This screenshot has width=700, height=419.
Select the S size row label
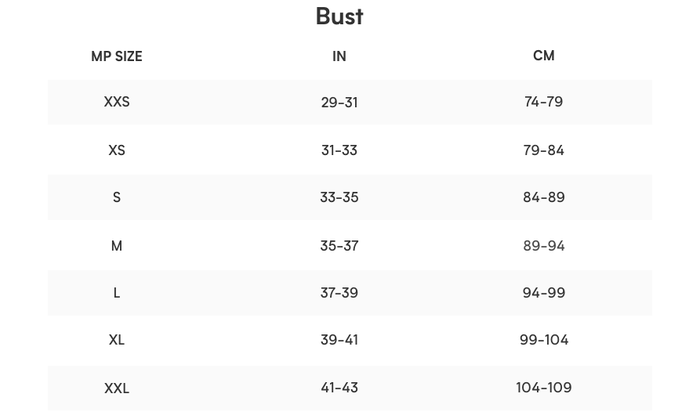tap(117, 197)
